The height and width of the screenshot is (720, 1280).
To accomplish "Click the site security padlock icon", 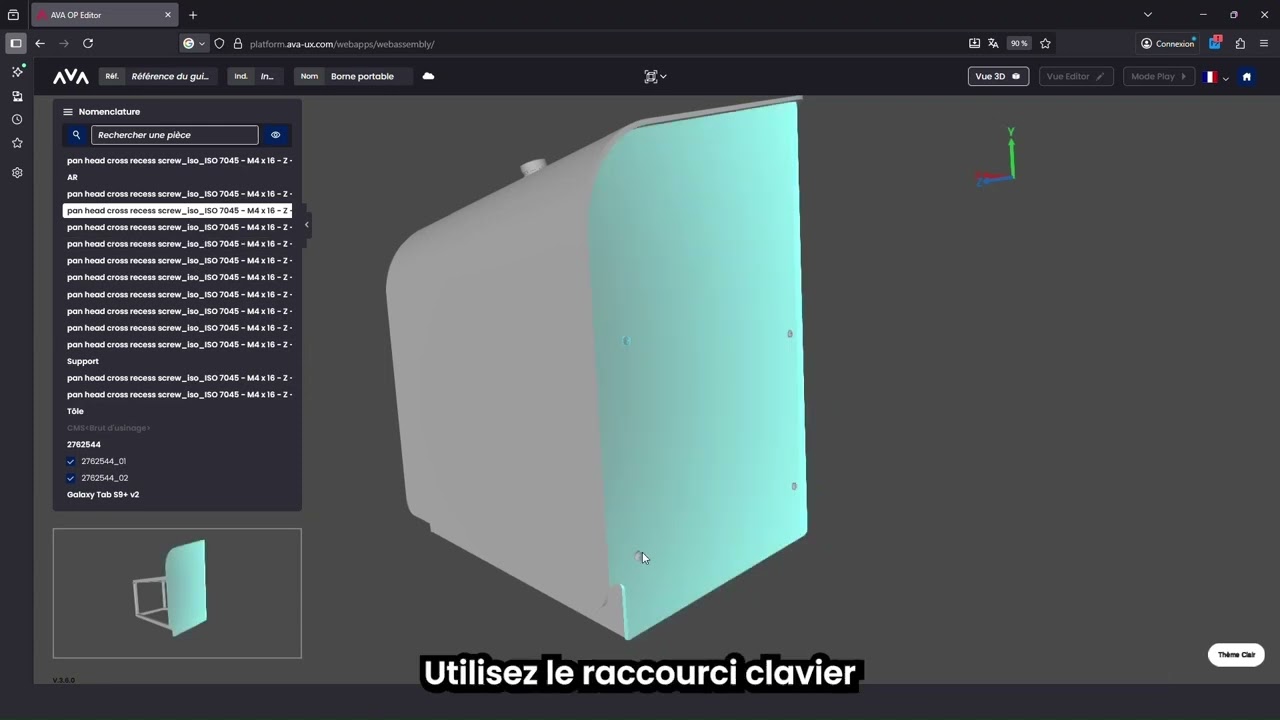I will (x=238, y=43).
